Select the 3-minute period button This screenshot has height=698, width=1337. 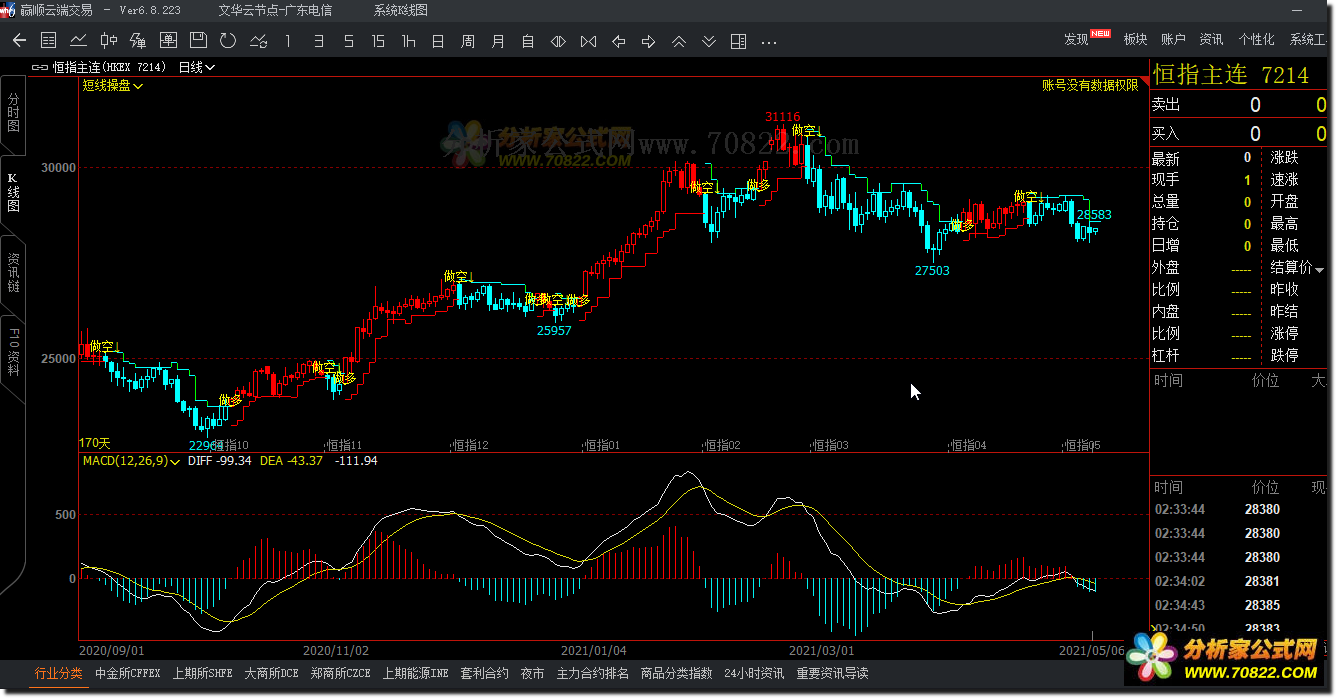318,41
